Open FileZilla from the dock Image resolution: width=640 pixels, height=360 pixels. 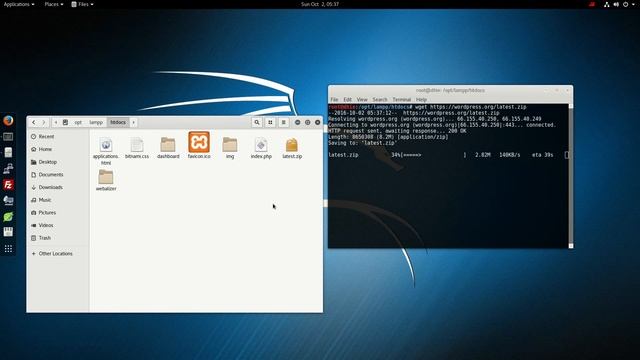tap(8, 184)
